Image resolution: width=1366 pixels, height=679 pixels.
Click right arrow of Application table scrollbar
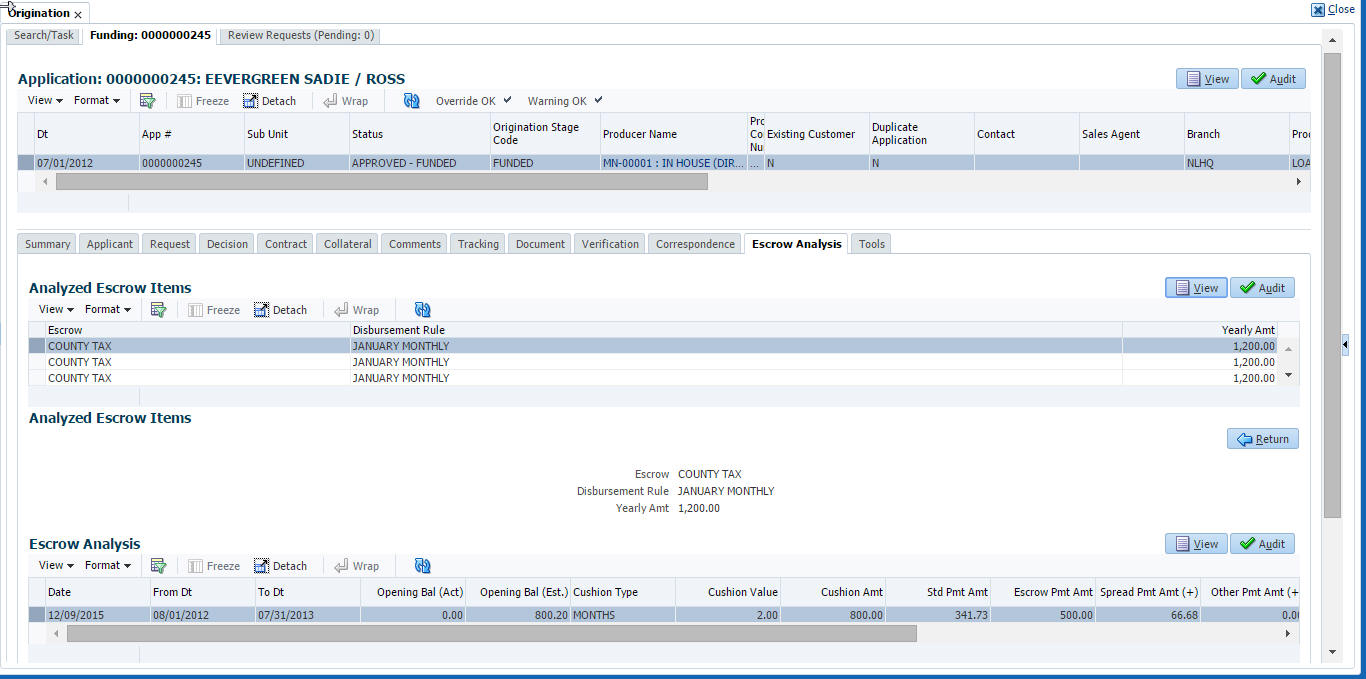[1299, 182]
